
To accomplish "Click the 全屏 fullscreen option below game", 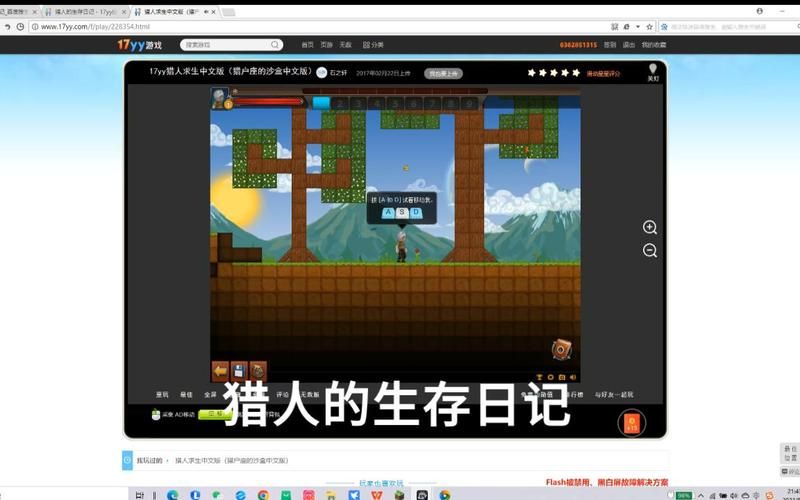I will [210, 394].
